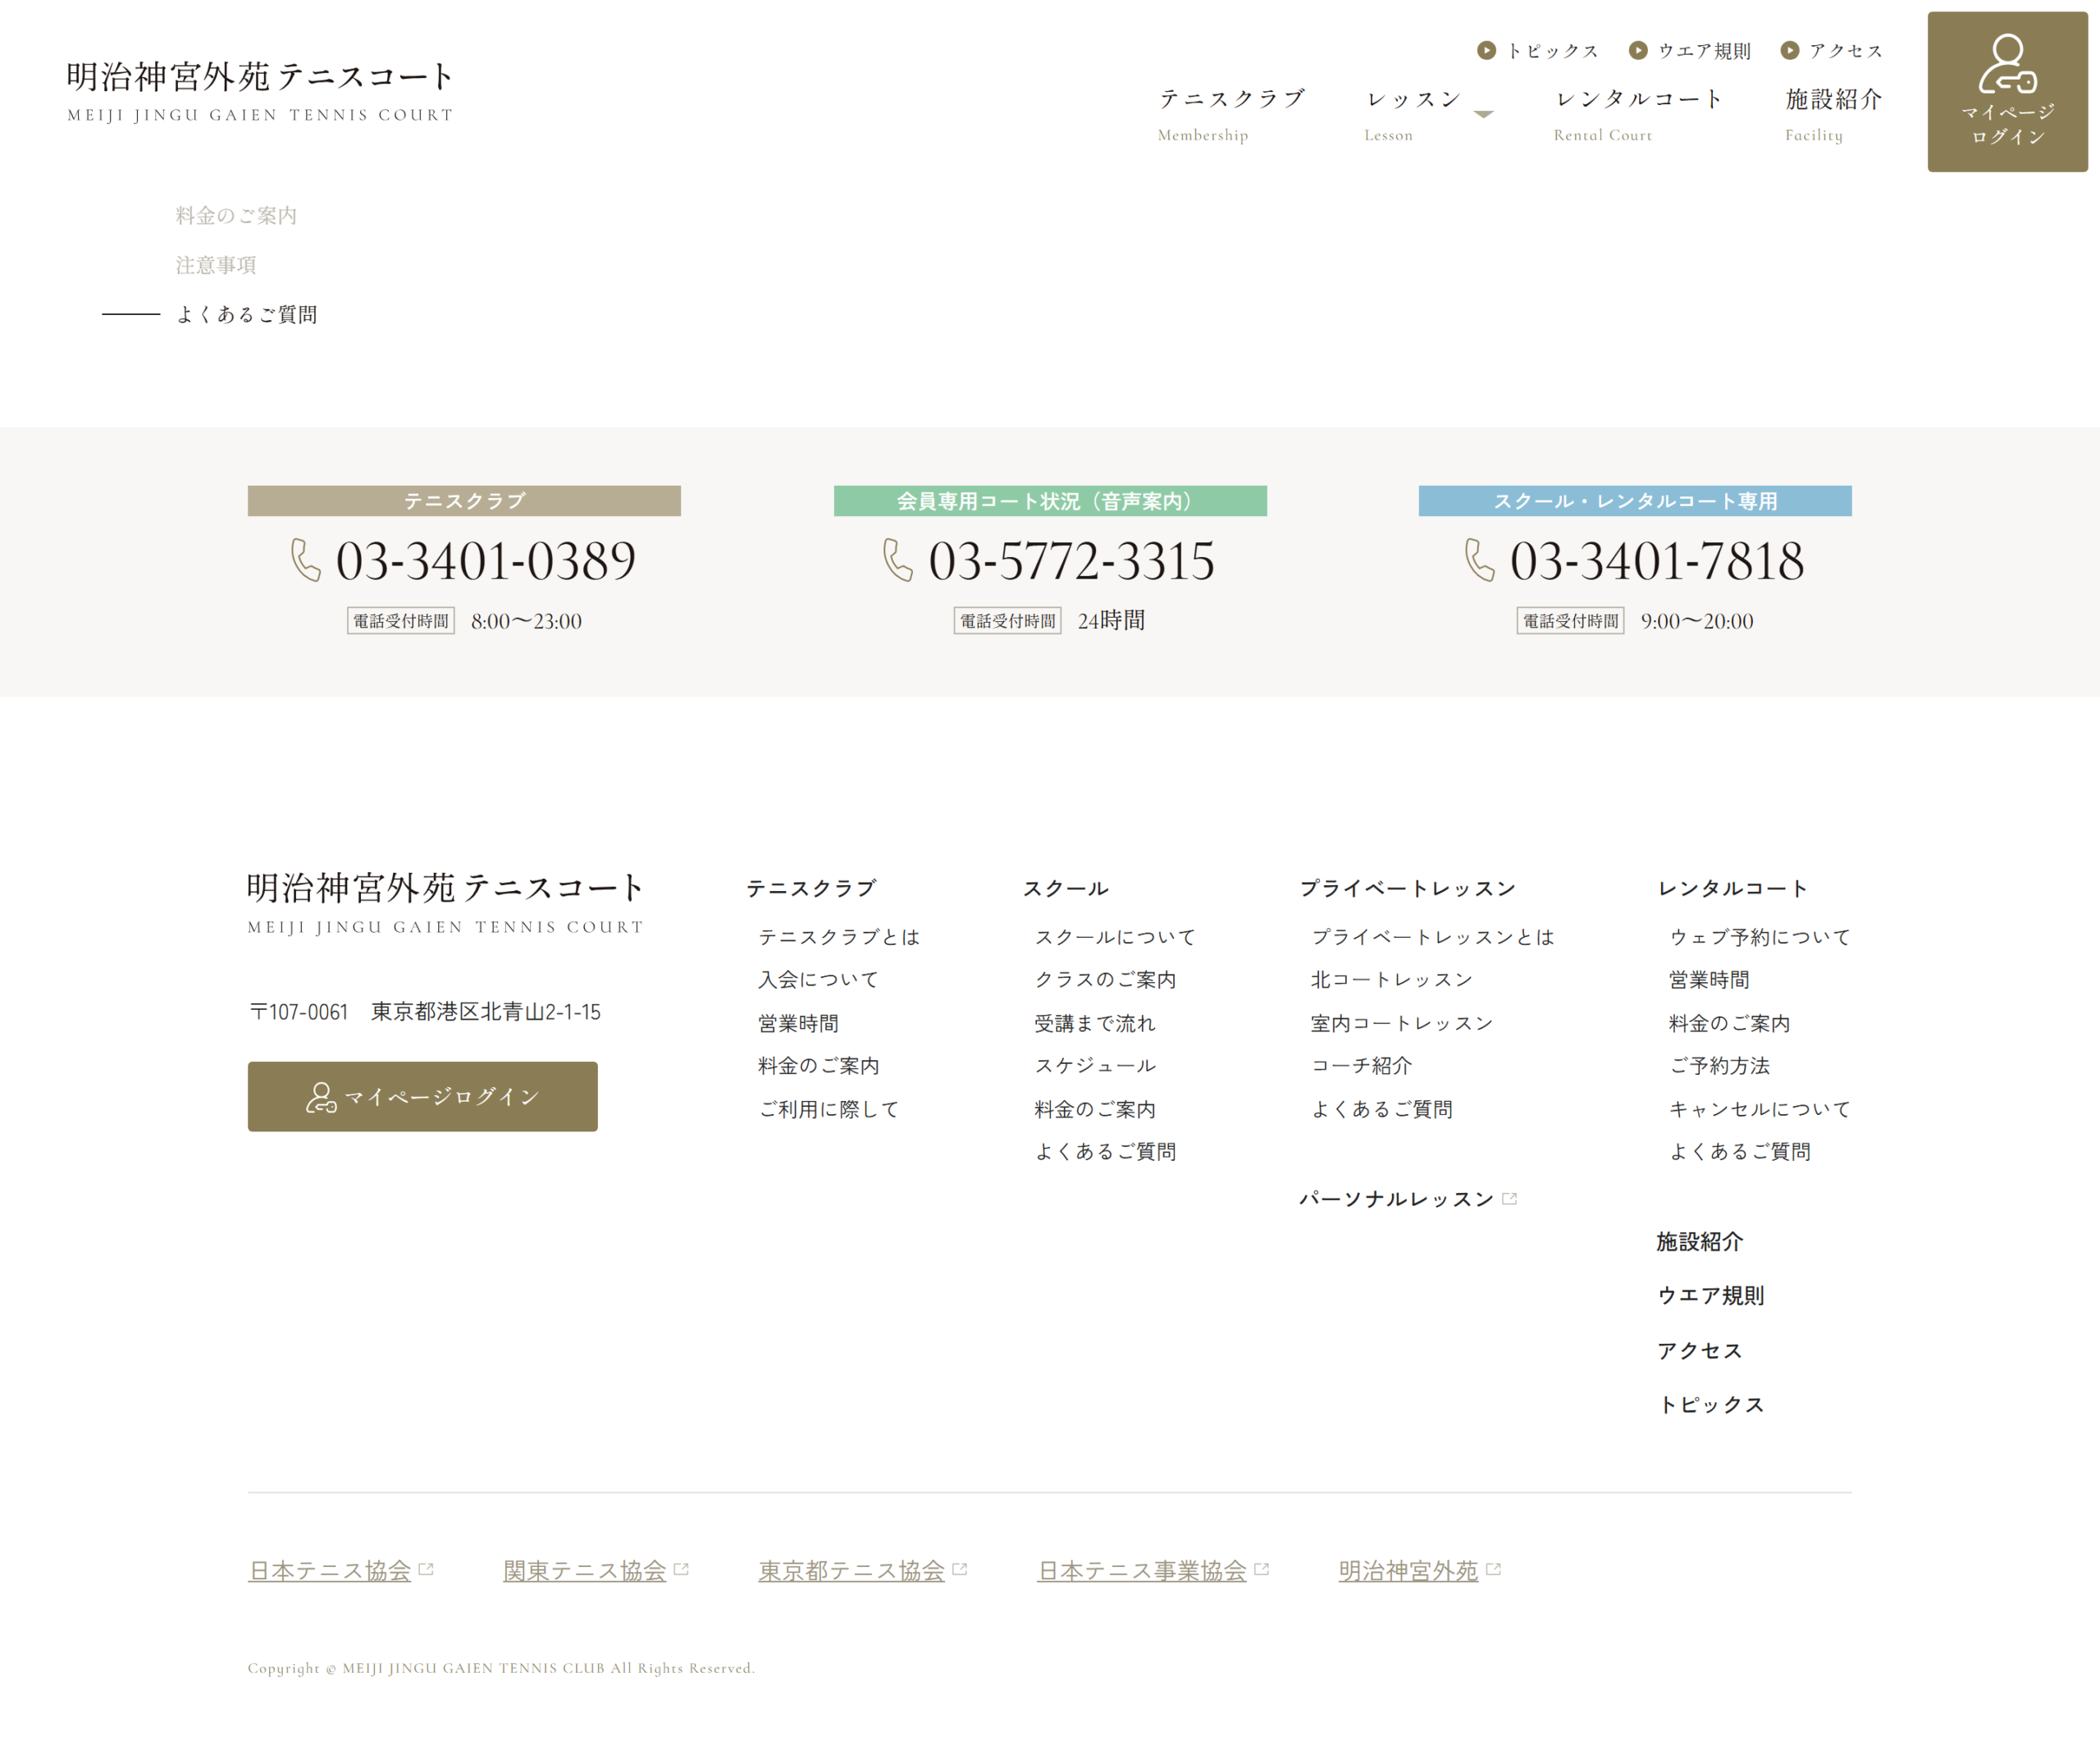
Task: Click external link icon after 日本テニス事業協会
Action: (1261, 1569)
